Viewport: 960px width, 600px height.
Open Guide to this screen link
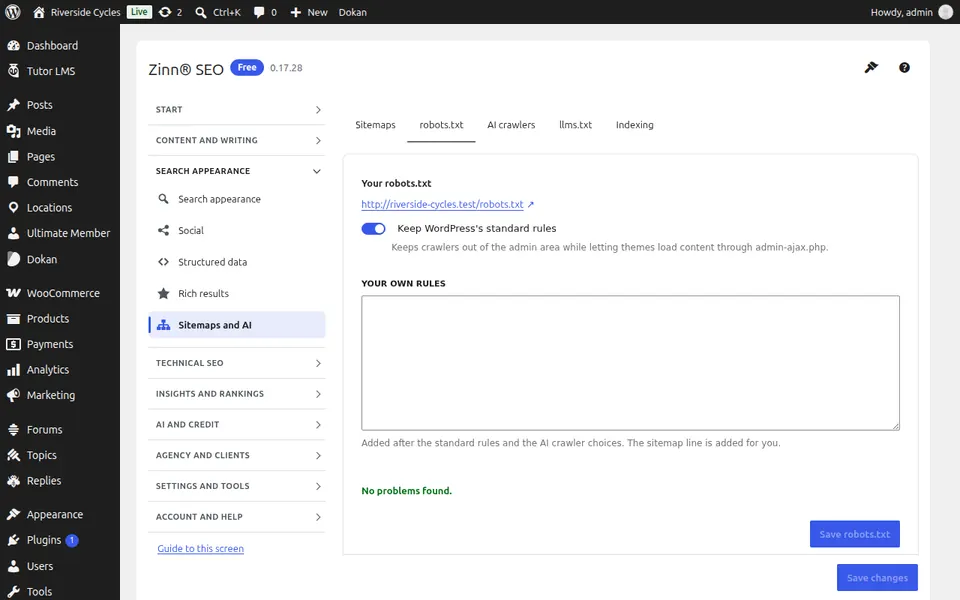click(x=201, y=549)
